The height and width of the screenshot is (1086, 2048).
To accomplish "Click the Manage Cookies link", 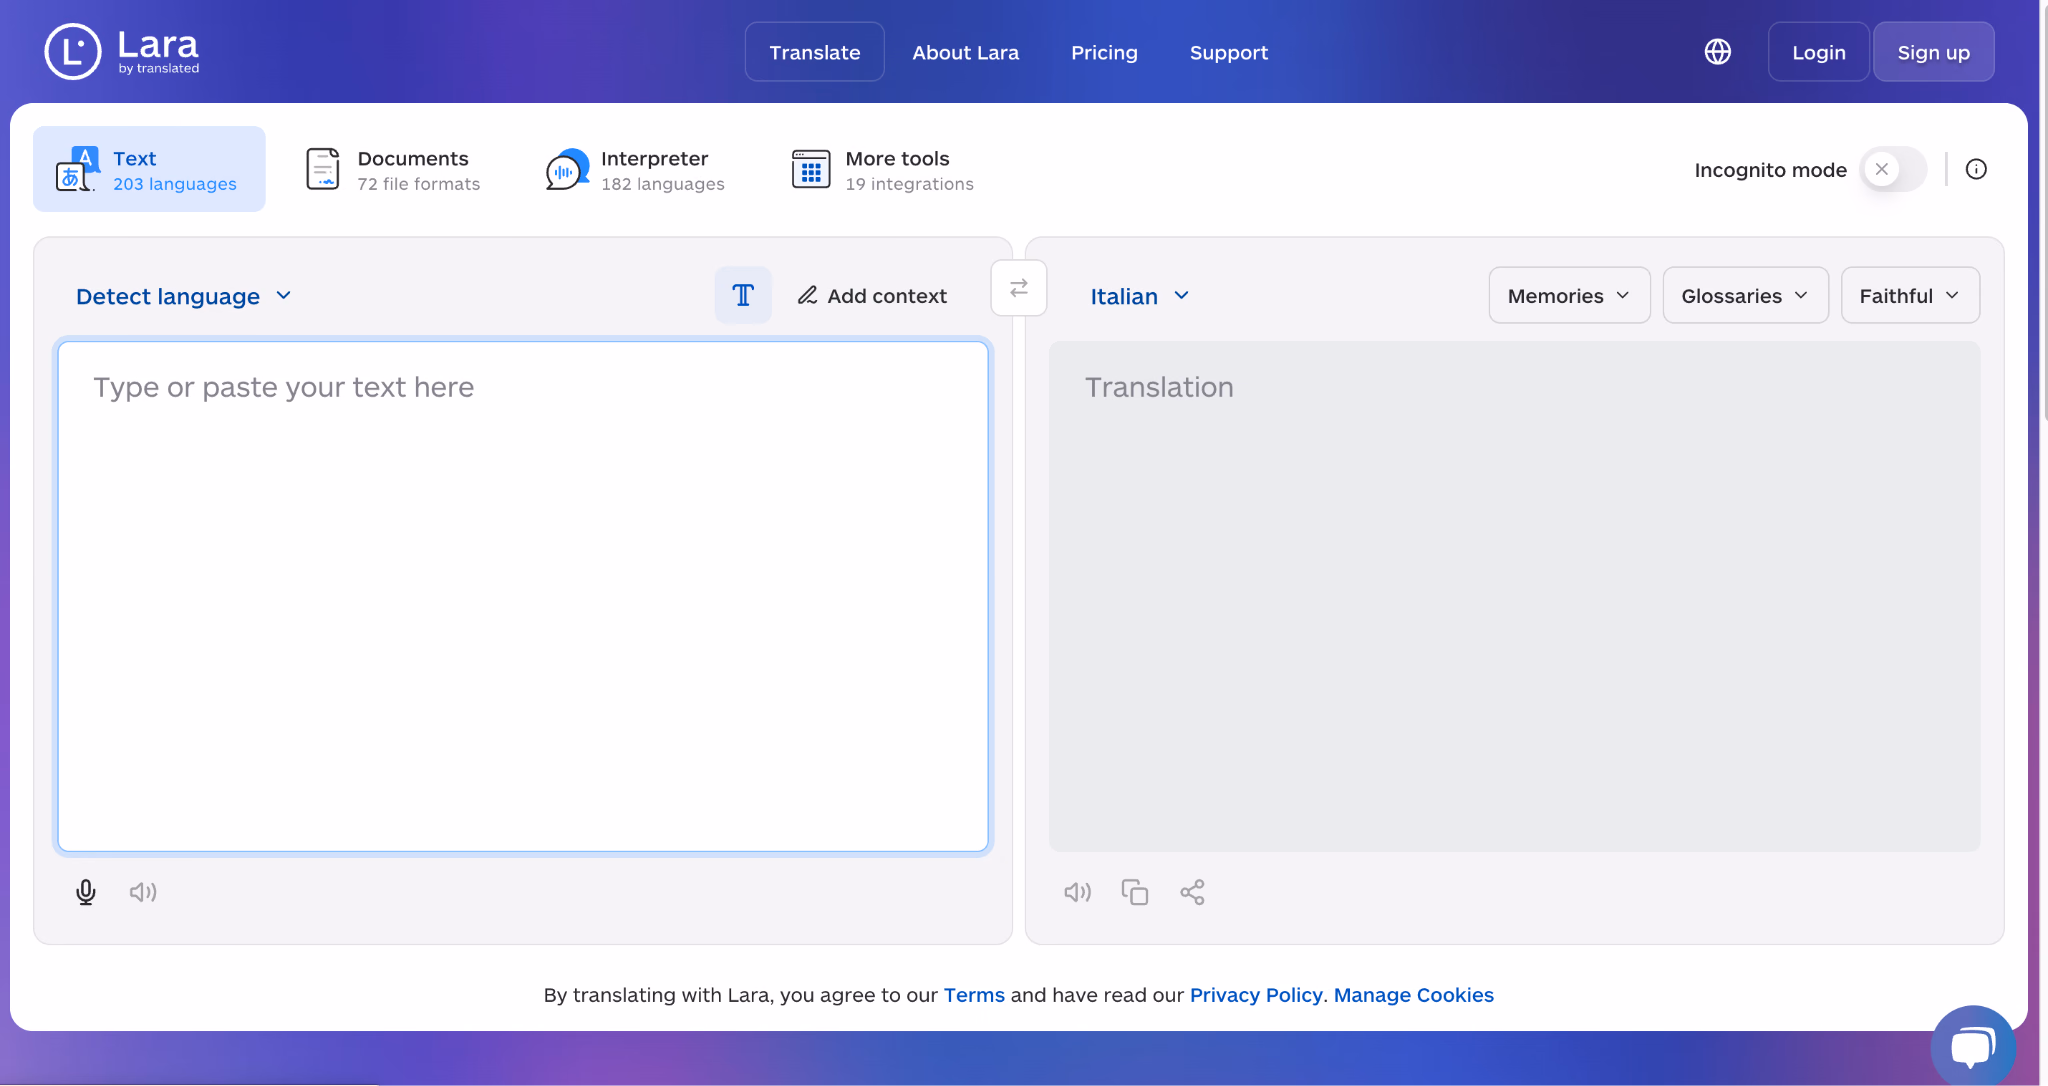I will [1413, 995].
